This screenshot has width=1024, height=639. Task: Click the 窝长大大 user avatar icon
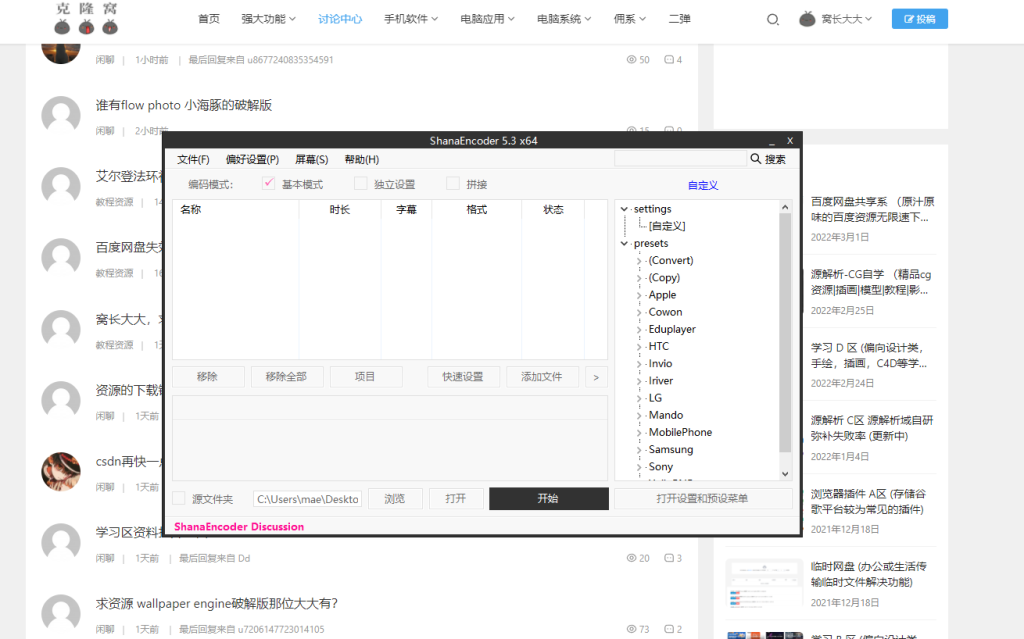coord(807,19)
